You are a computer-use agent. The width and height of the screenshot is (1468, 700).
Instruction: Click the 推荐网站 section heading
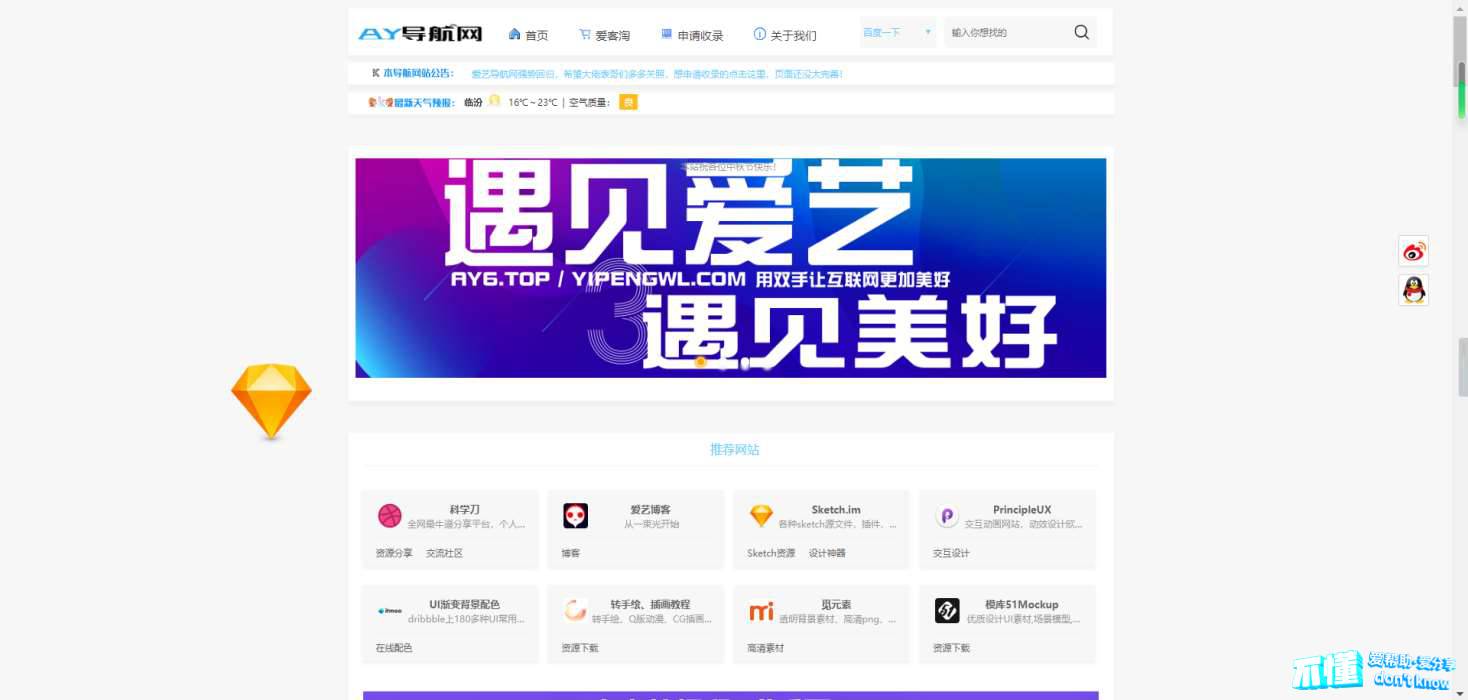click(735, 450)
